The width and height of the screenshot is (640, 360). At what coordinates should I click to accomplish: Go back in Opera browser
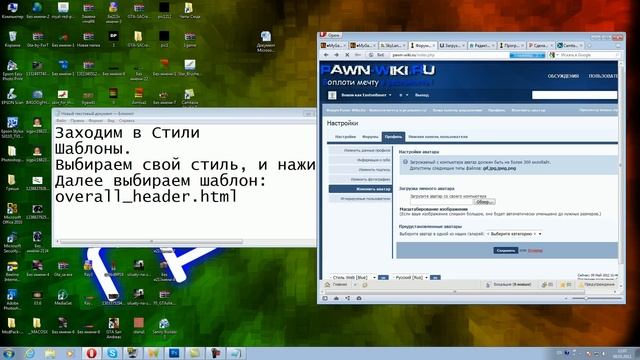click(326, 55)
